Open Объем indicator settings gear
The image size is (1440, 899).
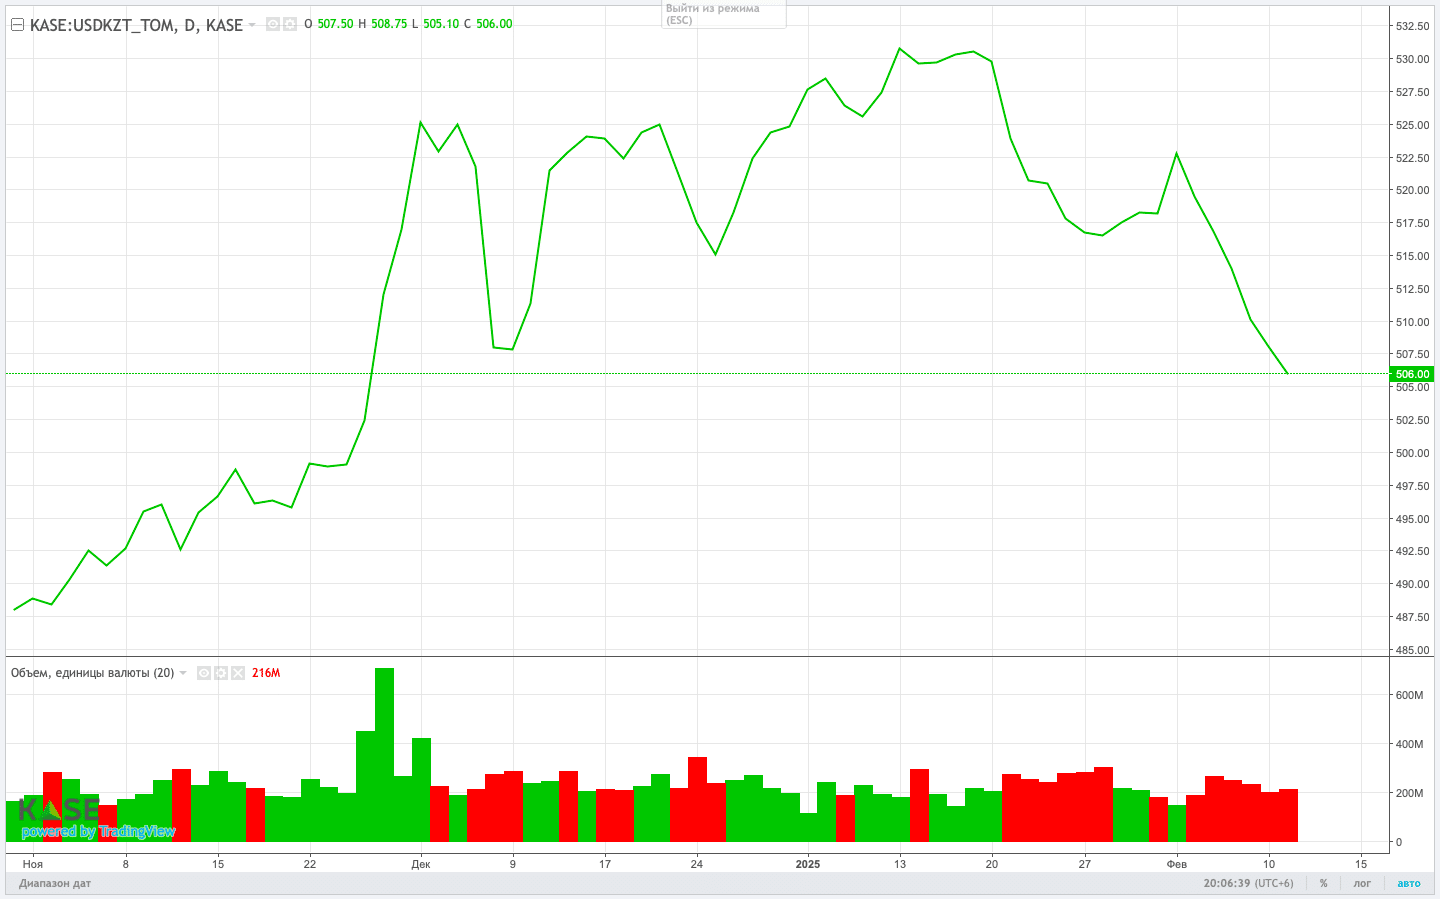tap(221, 673)
